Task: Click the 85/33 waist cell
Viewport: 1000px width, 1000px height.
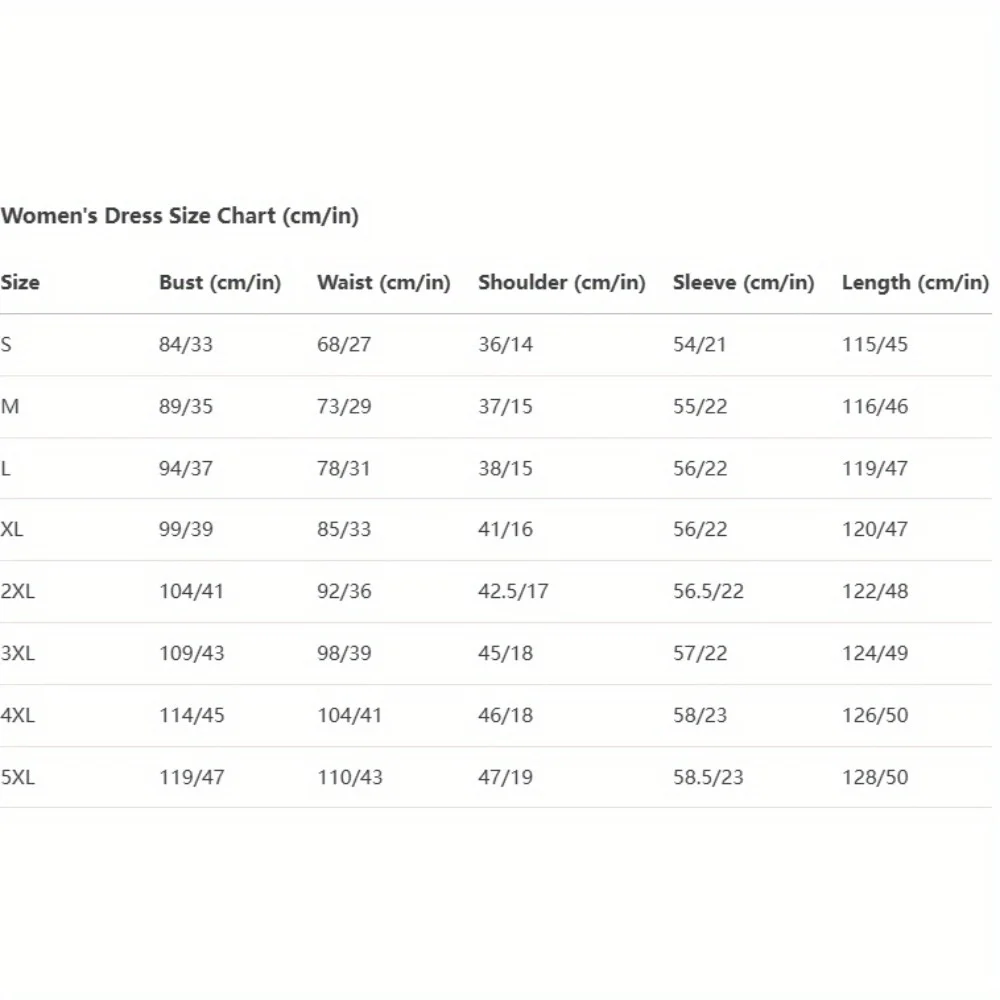Action: coord(344,529)
